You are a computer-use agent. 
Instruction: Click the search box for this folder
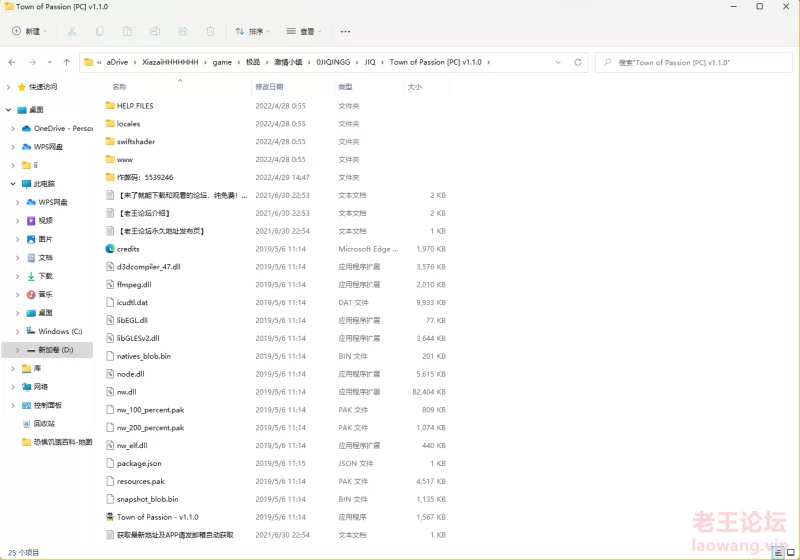click(x=693, y=62)
